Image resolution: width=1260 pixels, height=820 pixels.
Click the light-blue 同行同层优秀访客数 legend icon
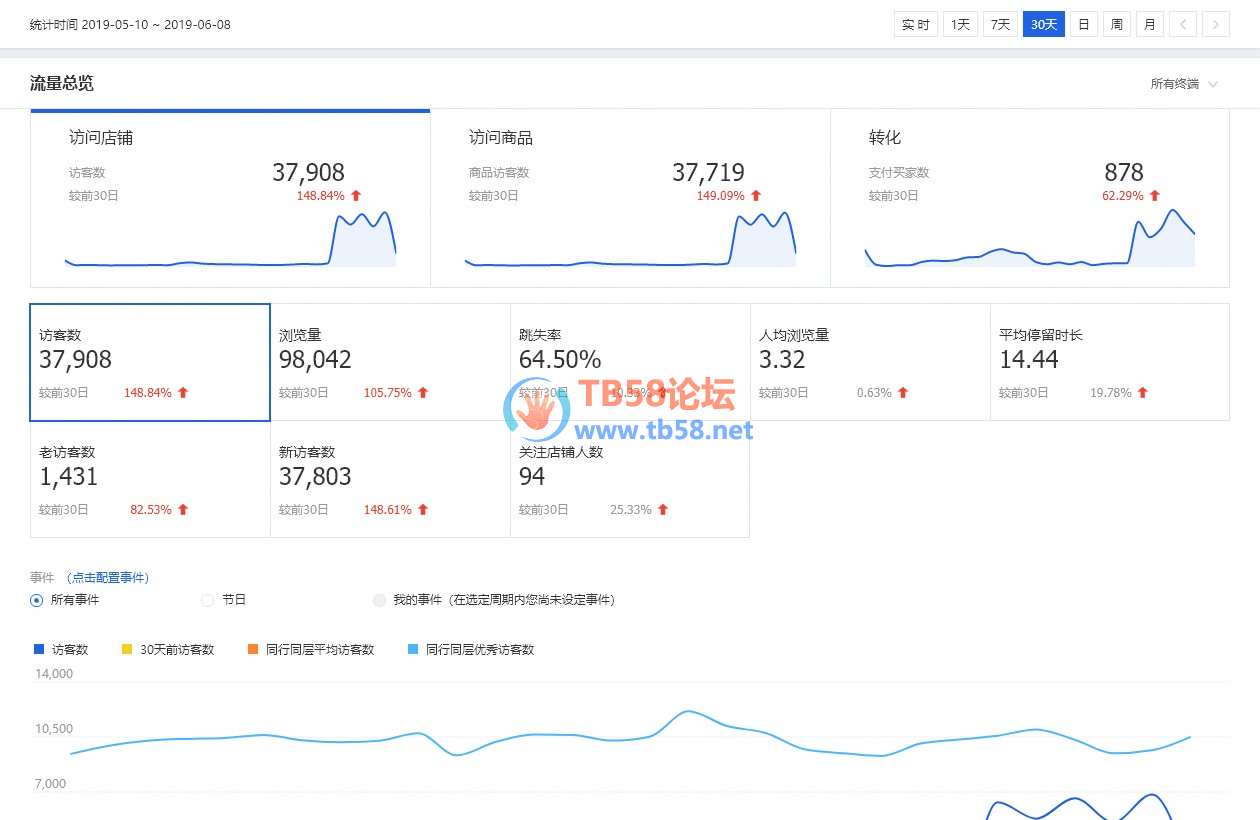point(412,649)
